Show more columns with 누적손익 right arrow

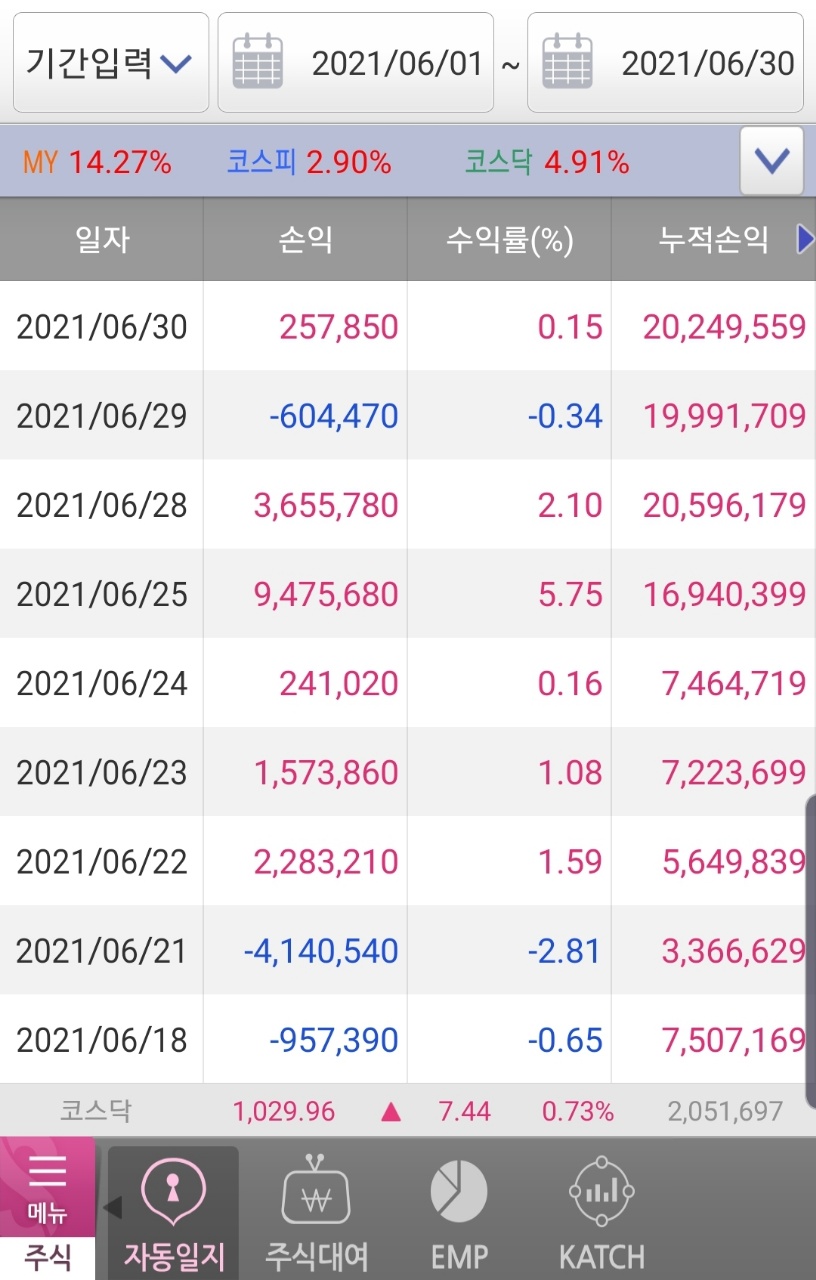[805, 239]
